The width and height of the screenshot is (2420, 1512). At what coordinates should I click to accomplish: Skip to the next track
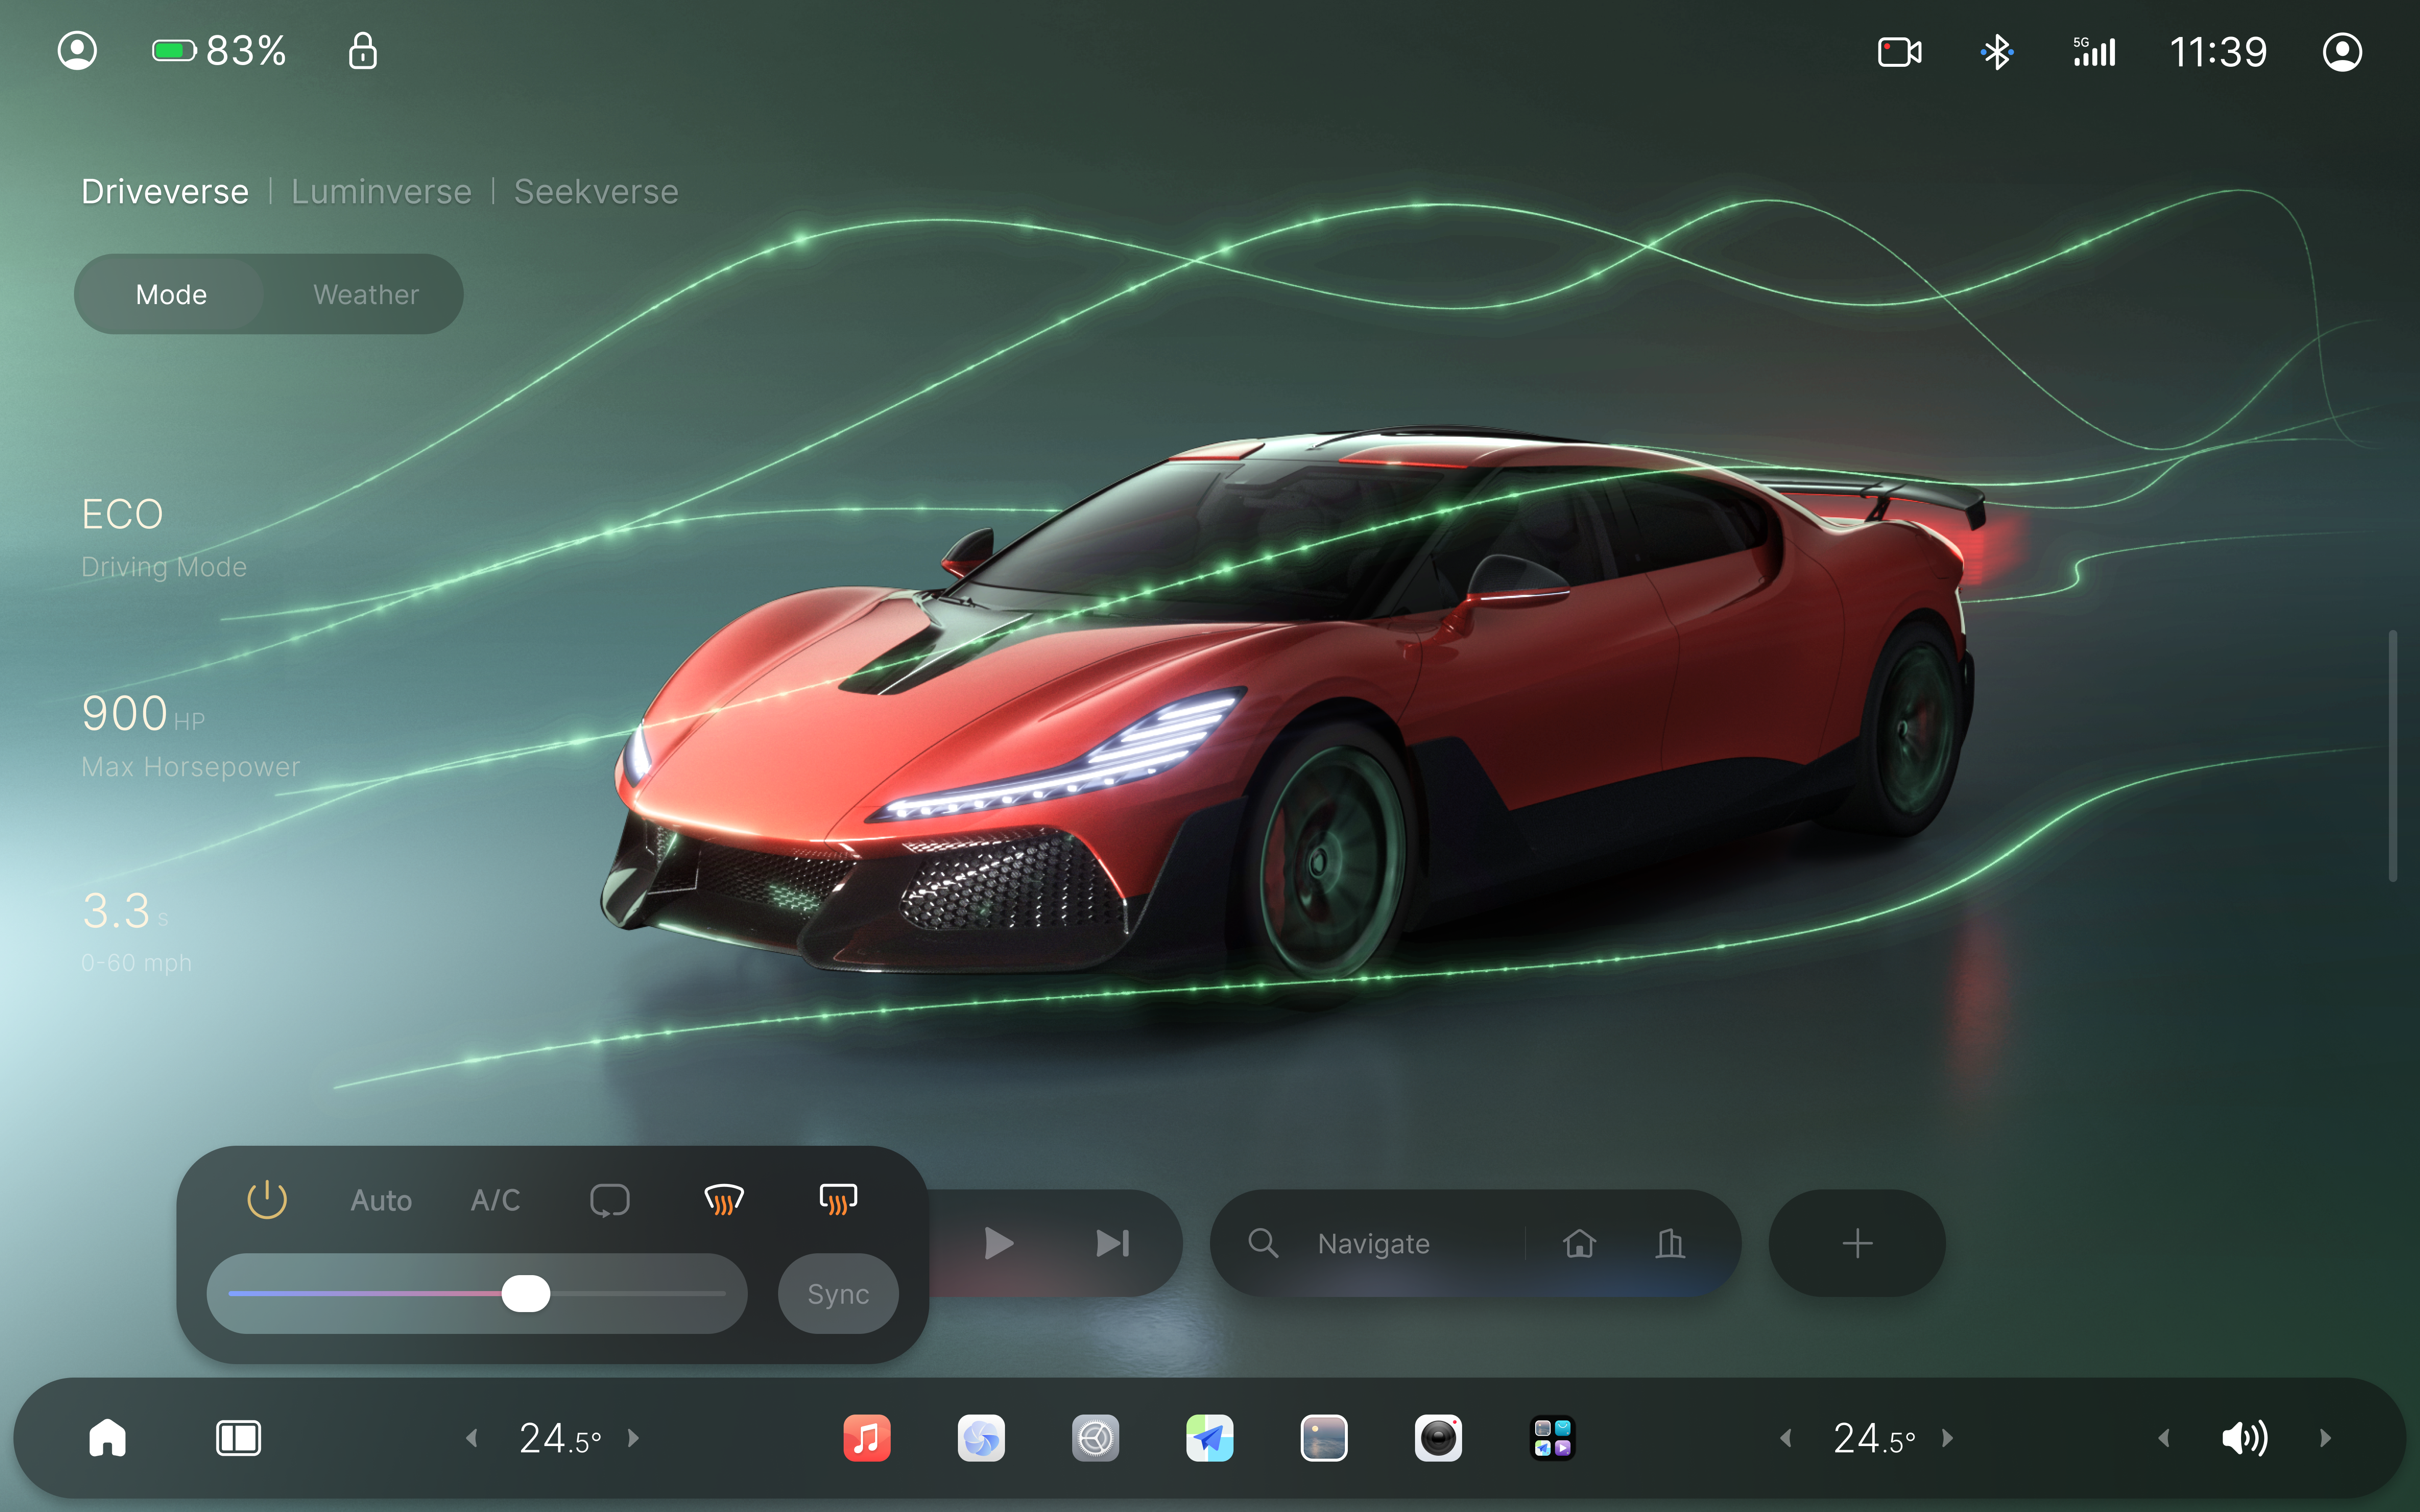(1112, 1243)
